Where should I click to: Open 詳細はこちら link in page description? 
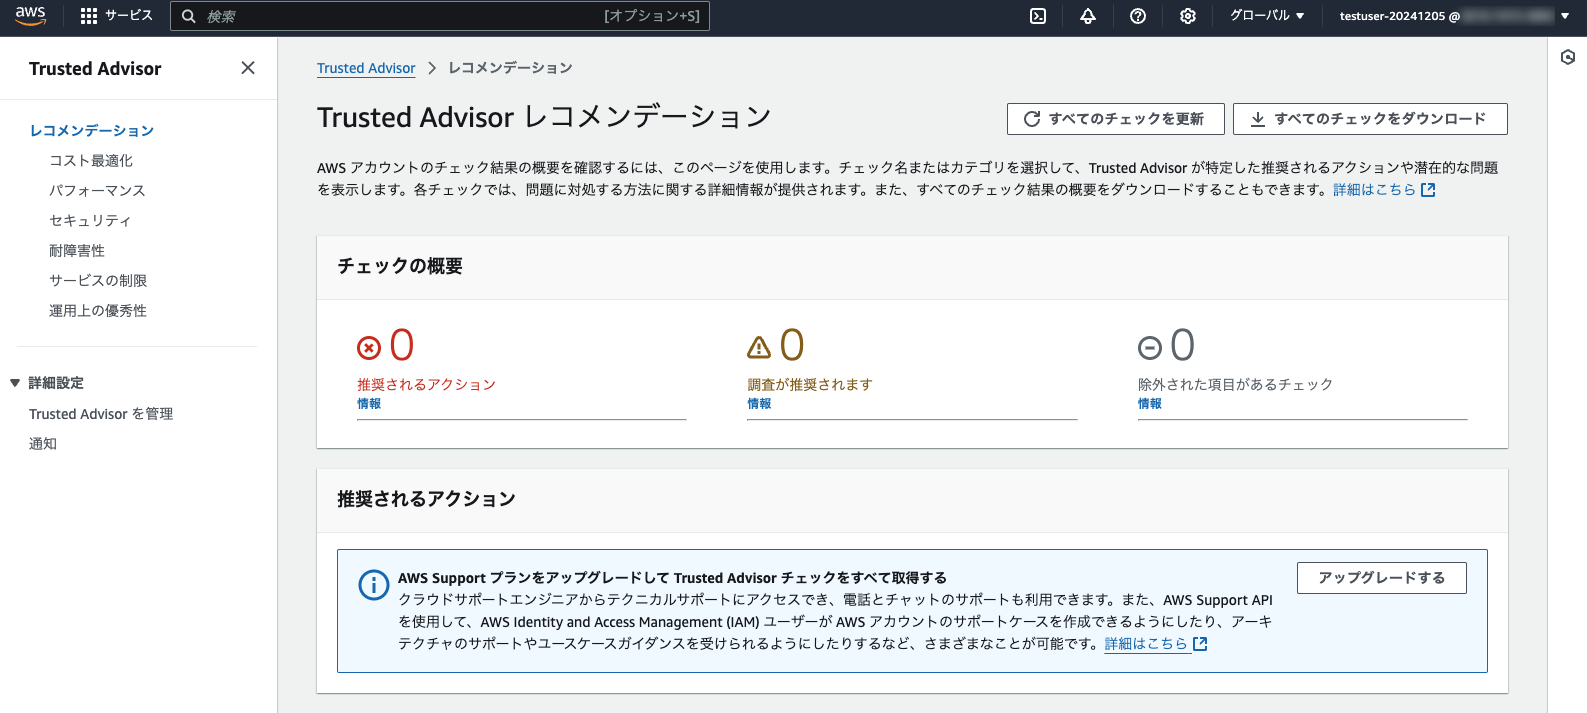1374,190
